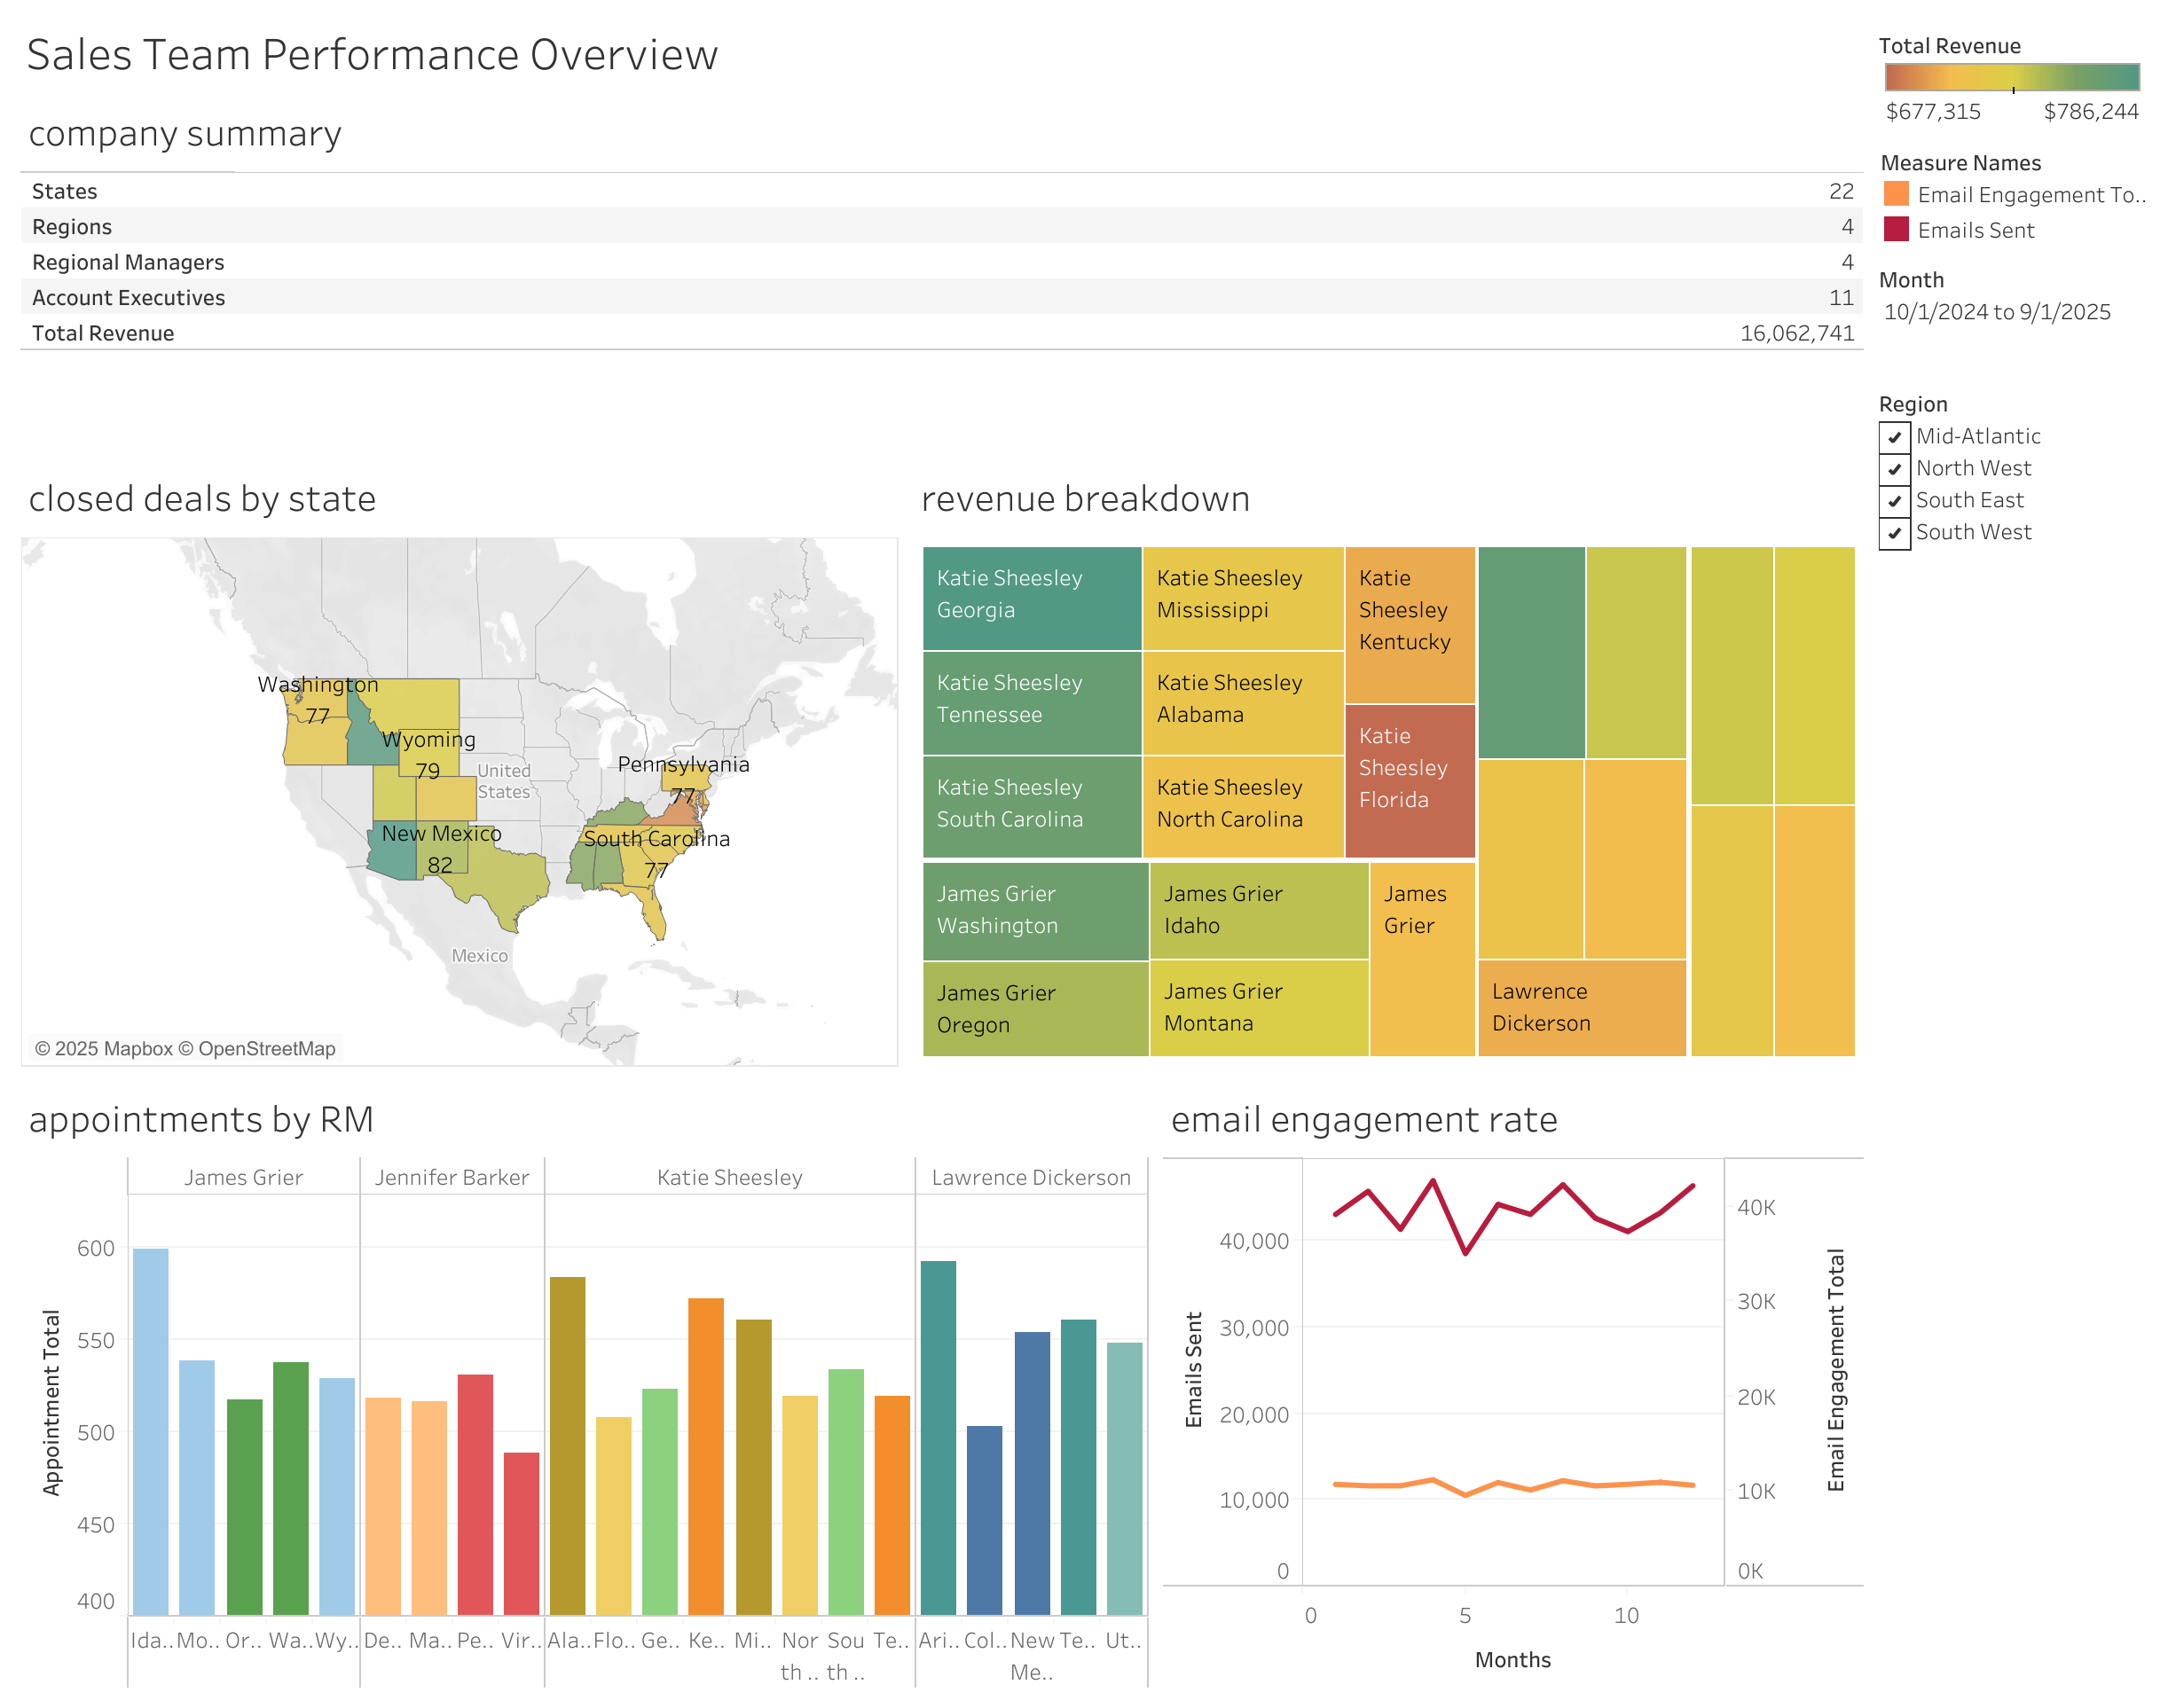This screenshot has height=1708, width=2168.
Task: Select James Grier's Idaho appointments bar
Action: pyautogui.click(x=150, y=1430)
